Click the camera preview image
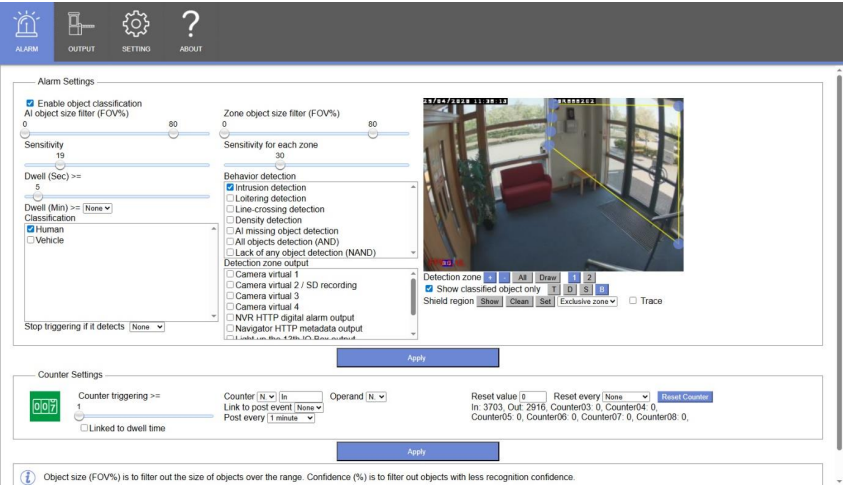This screenshot has width=846, height=486. [x=553, y=184]
